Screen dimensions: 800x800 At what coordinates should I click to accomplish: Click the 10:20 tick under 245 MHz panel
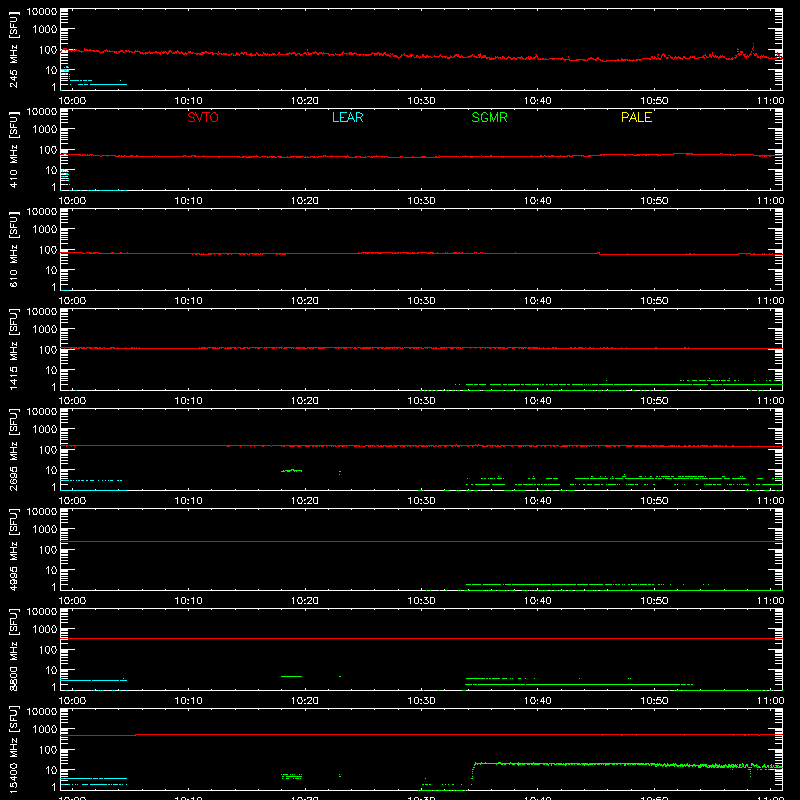305,101
